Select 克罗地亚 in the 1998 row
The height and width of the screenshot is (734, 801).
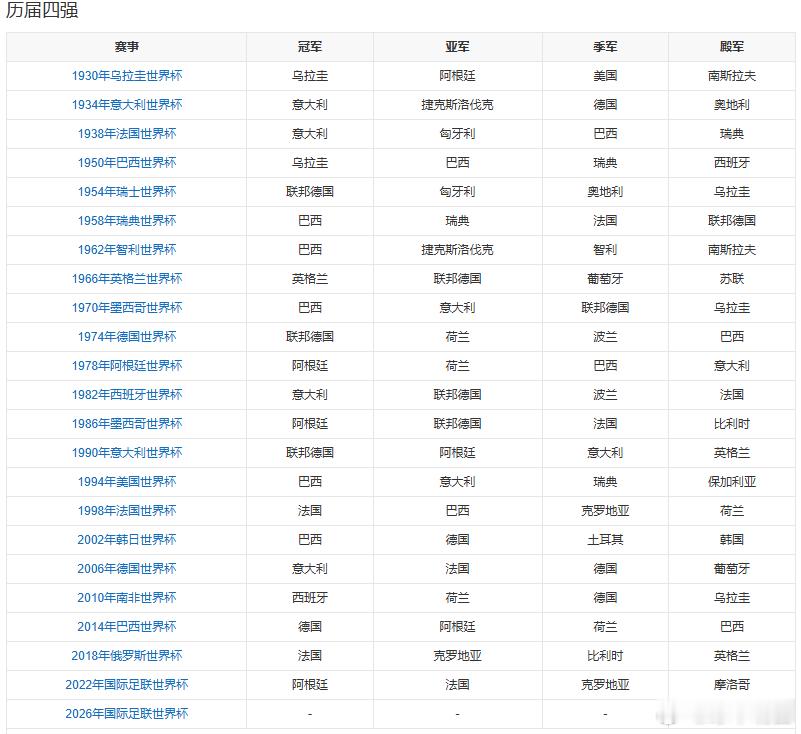[x=605, y=511]
